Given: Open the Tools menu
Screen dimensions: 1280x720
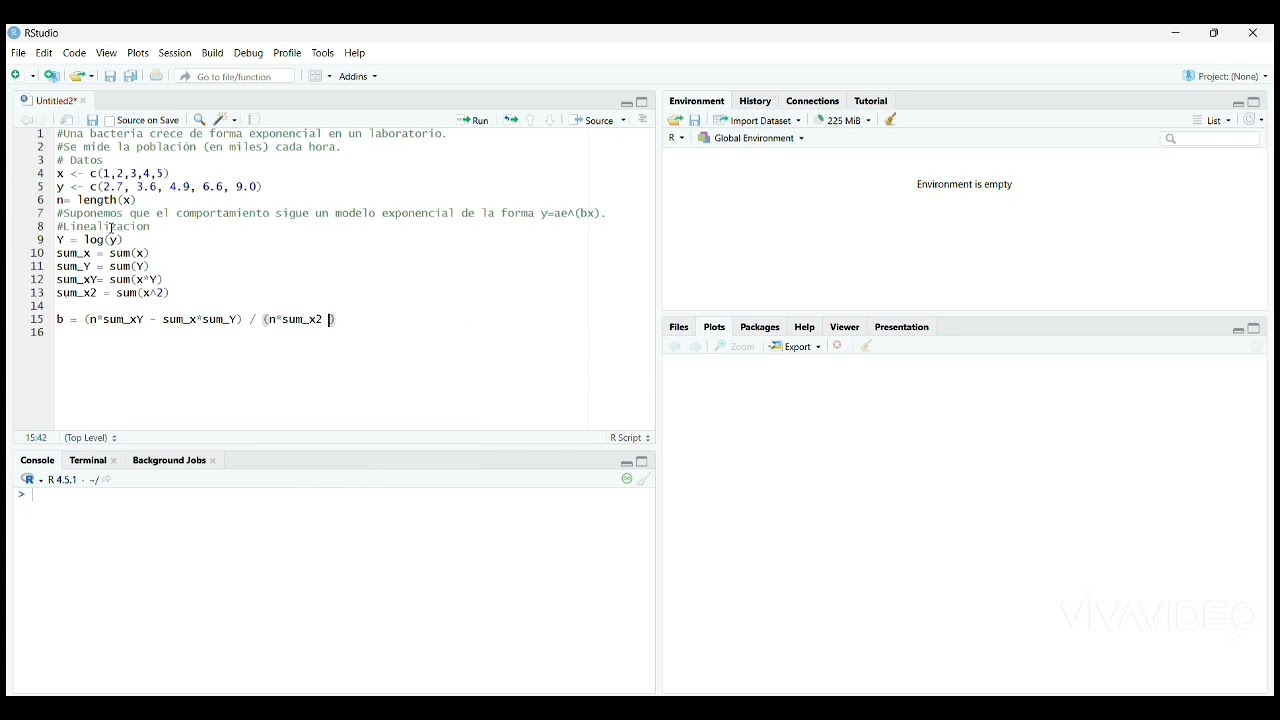Looking at the screenshot, I should point(323,53).
